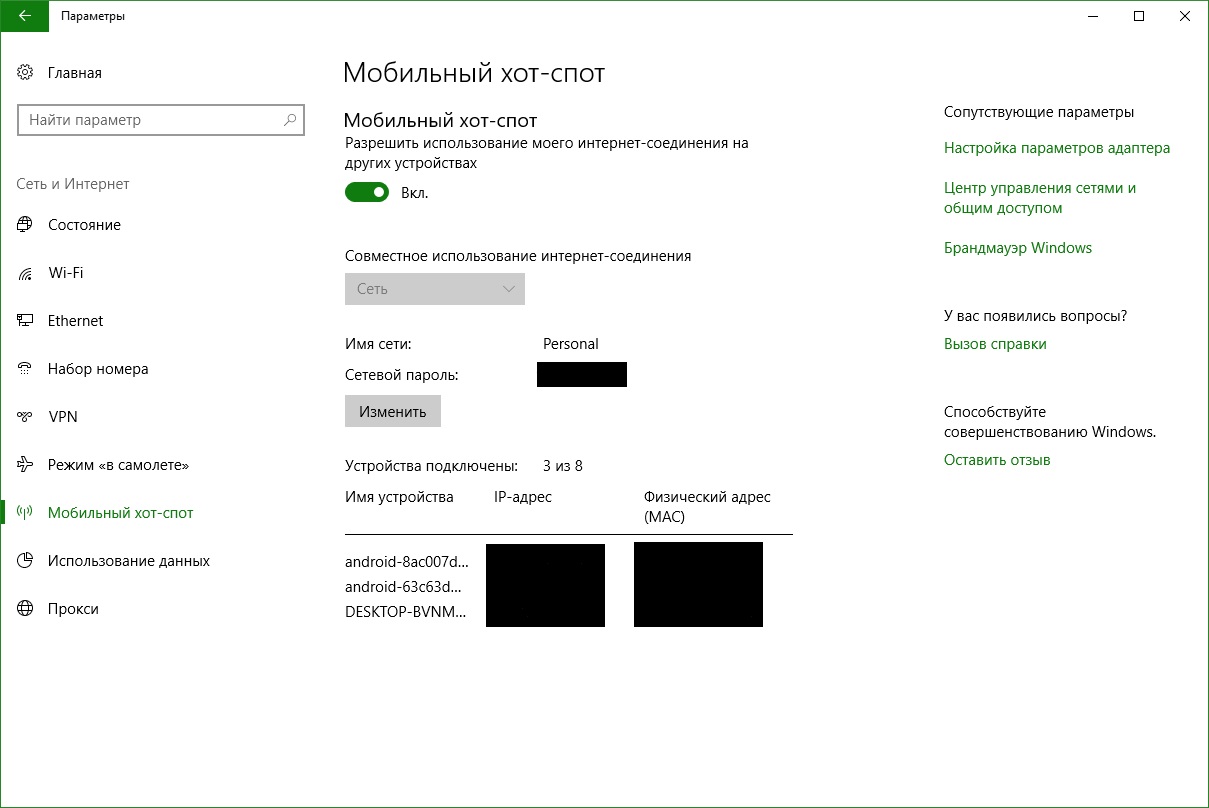Select Mobile hotspot in sidebar
The image size is (1209, 808).
tap(120, 513)
